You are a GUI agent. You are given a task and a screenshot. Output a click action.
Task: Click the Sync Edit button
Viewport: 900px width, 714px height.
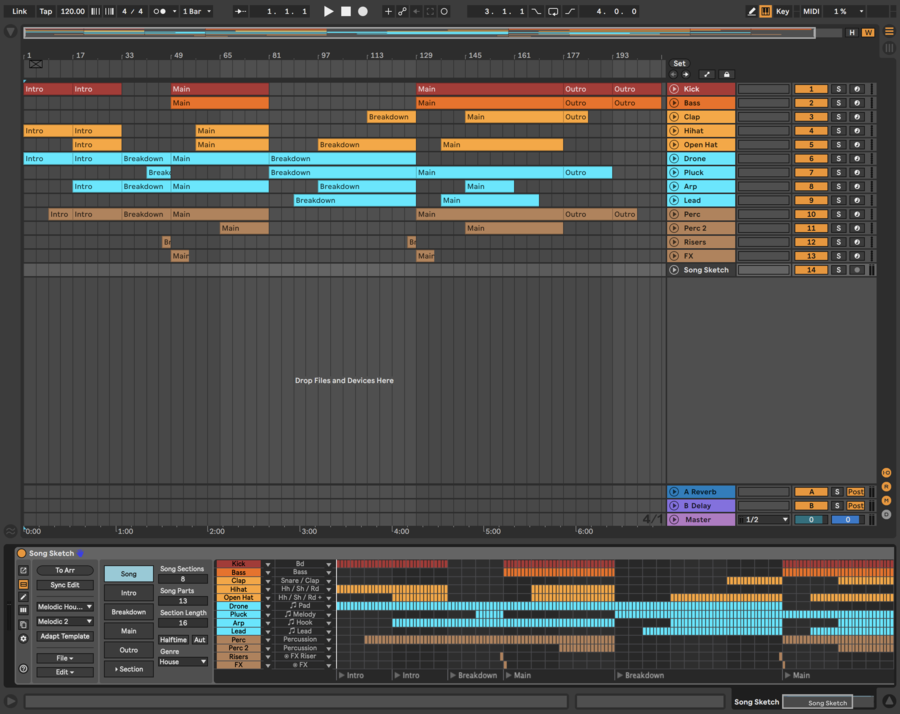coord(65,585)
